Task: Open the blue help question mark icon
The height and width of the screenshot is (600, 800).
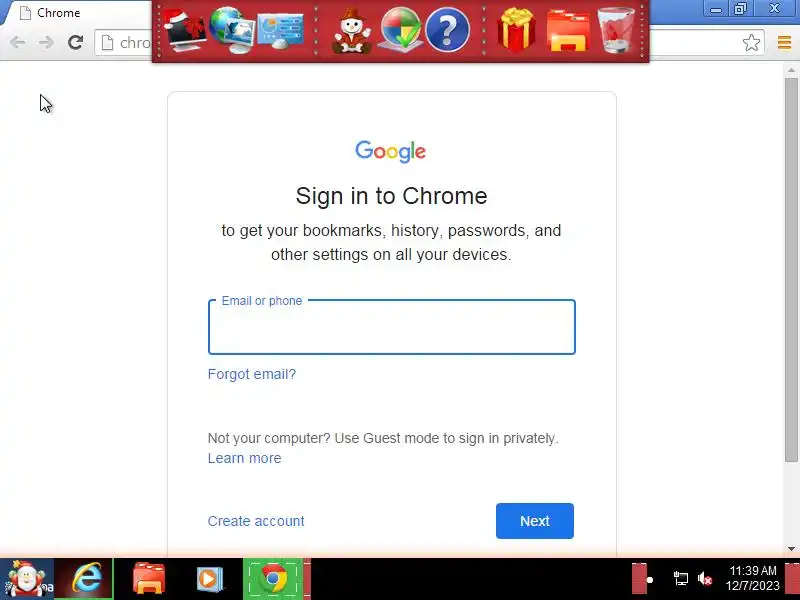Action: (447, 31)
